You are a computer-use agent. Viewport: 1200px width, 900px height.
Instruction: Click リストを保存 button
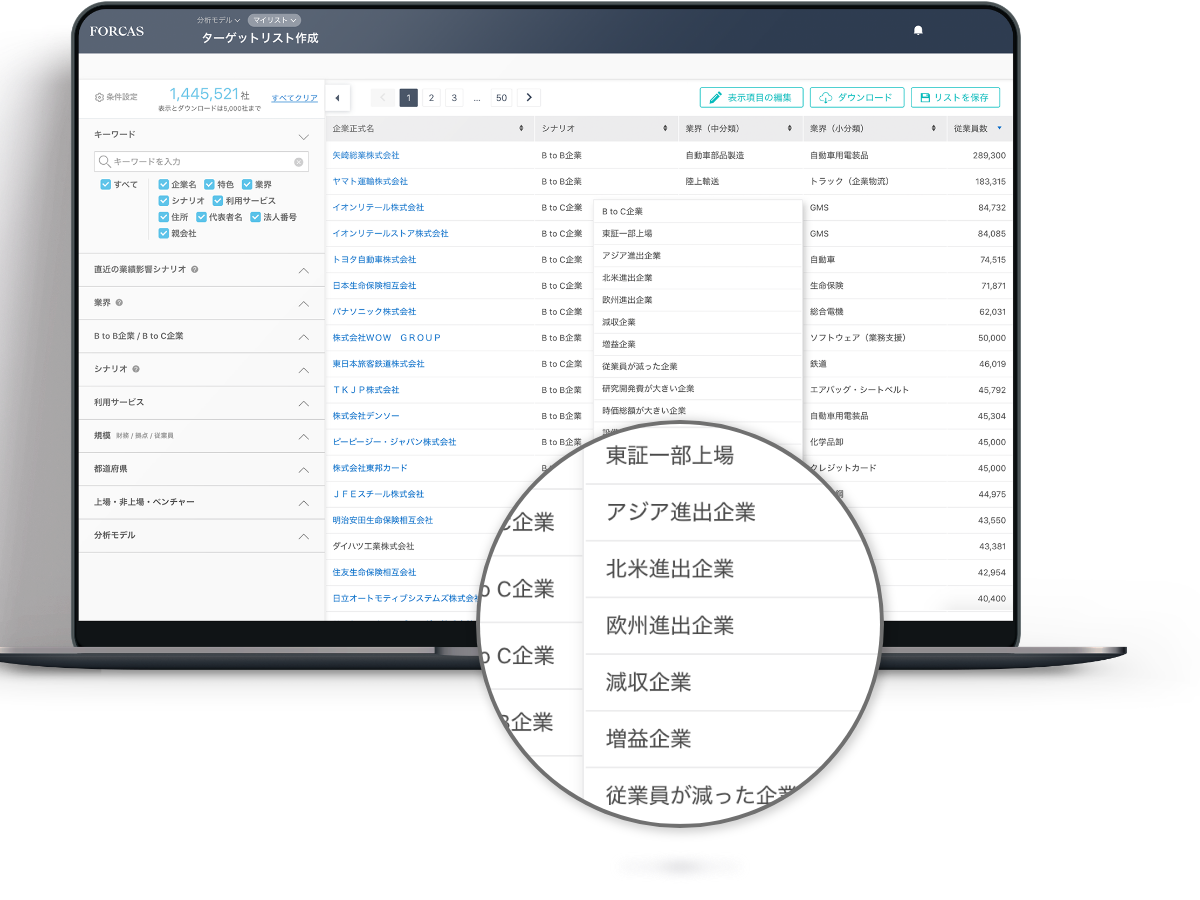click(x=955, y=97)
